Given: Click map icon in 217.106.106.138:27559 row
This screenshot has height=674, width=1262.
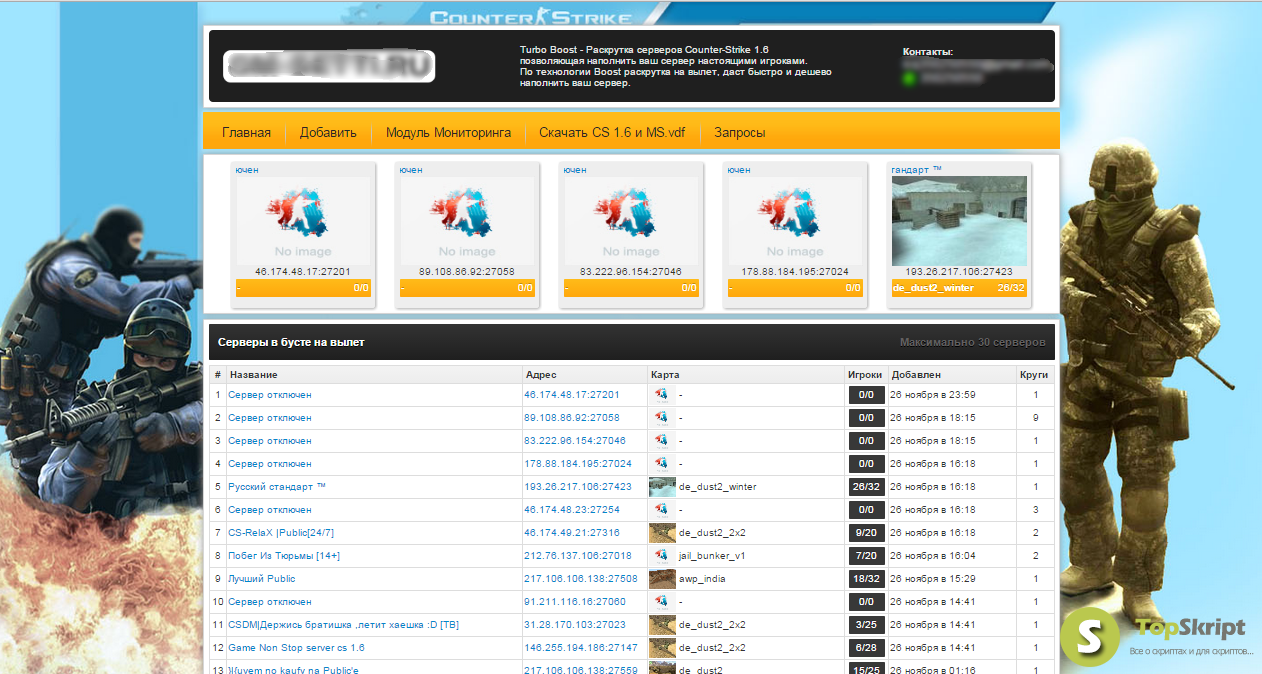Looking at the screenshot, I should click(x=662, y=669).
